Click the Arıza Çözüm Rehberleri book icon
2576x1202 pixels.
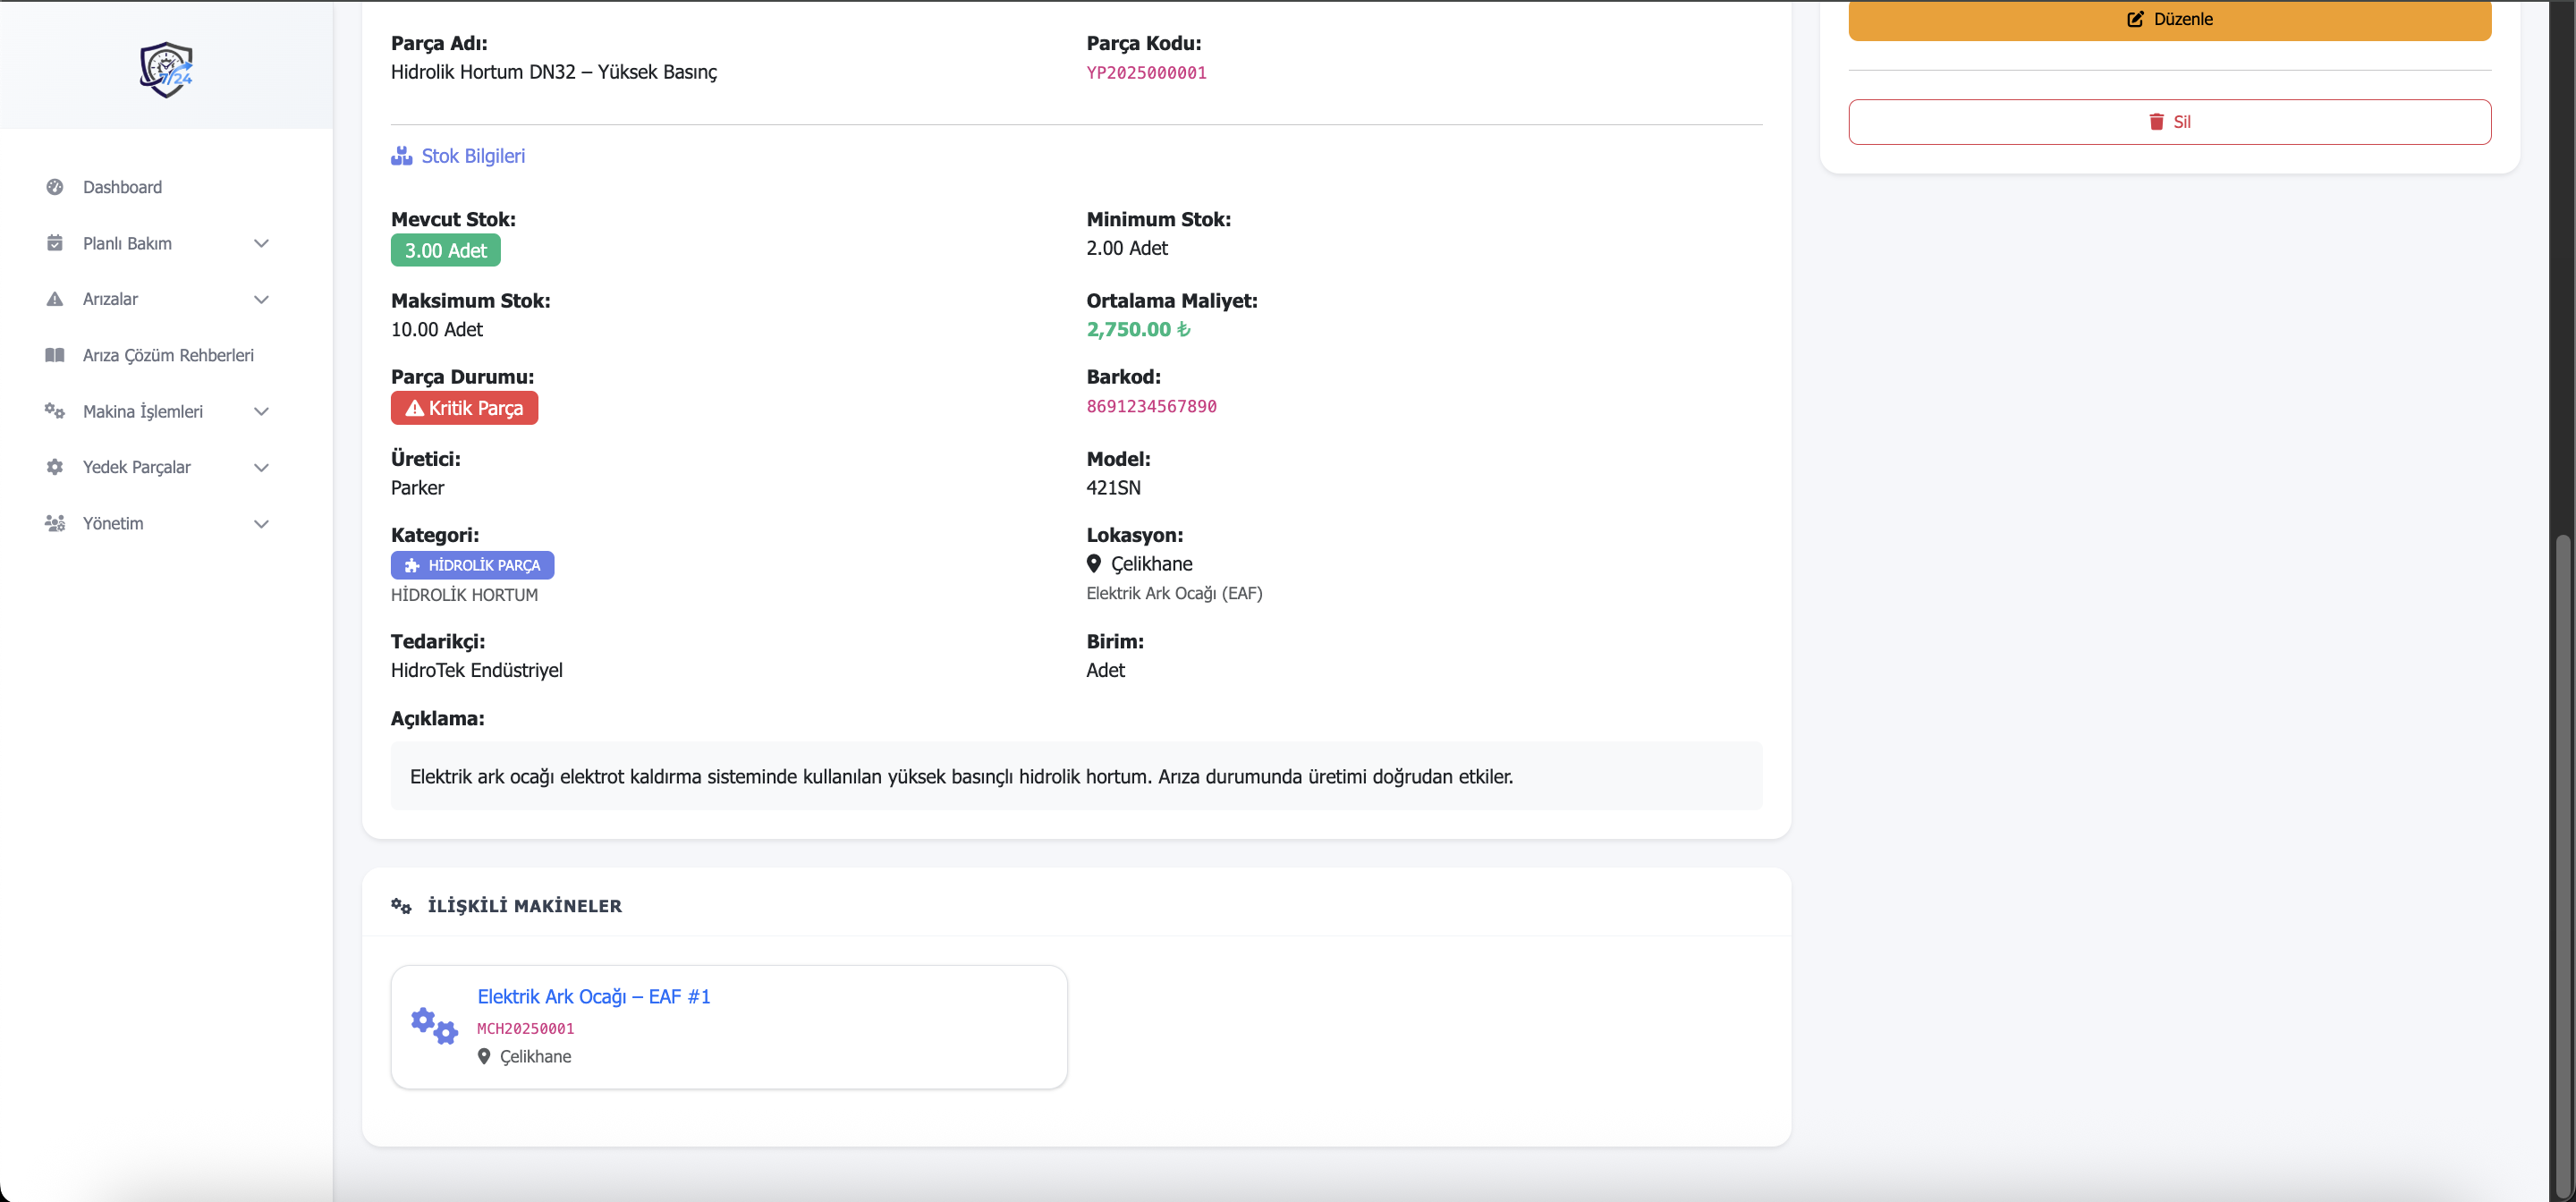(x=55, y=355)
